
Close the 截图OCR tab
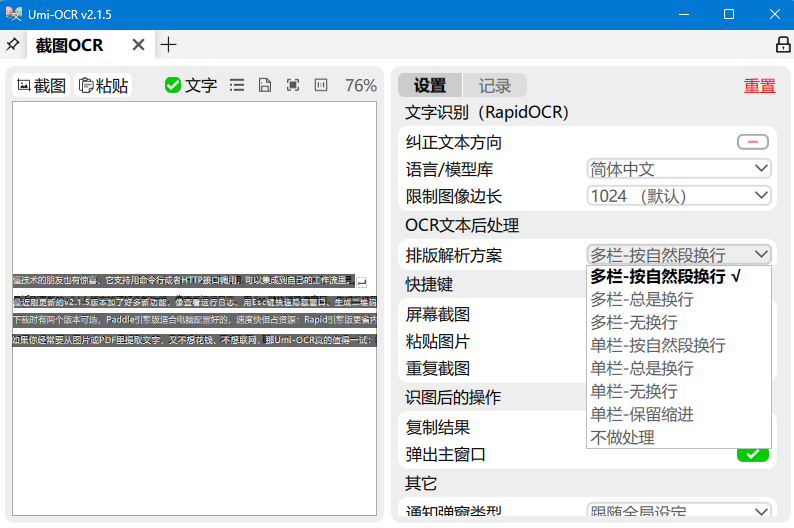(x=138, y=45)
